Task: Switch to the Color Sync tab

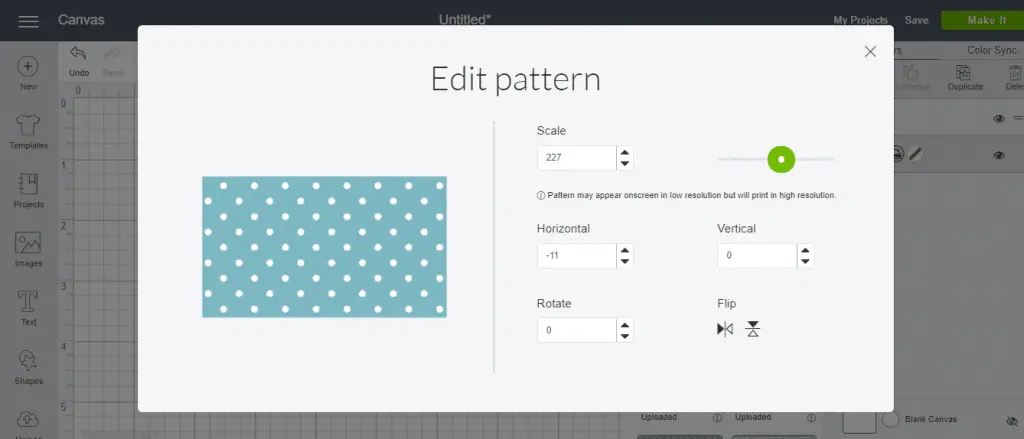Action: tap(991, 50)
